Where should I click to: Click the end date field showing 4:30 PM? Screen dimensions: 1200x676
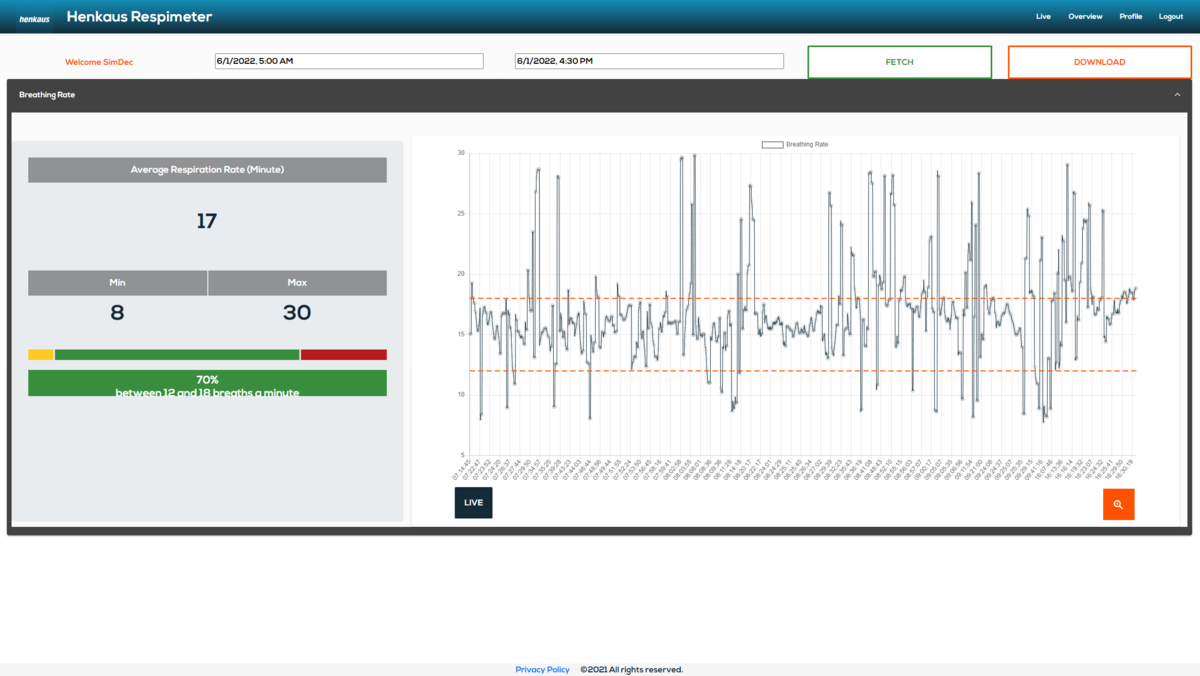point(648,60)
